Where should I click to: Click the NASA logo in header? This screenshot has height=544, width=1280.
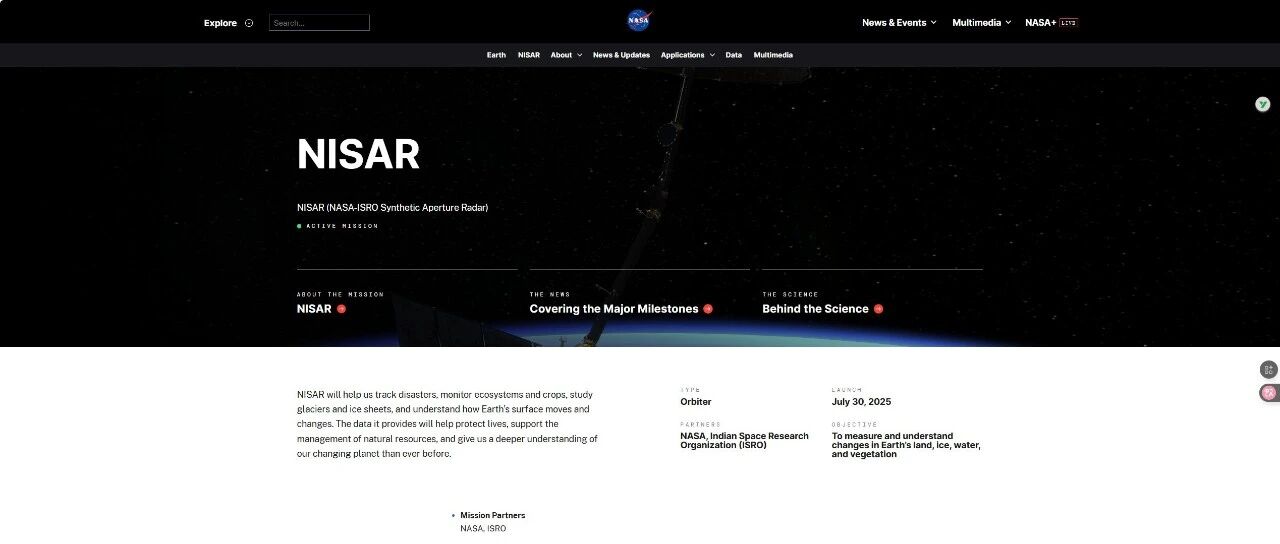(639, 20)
